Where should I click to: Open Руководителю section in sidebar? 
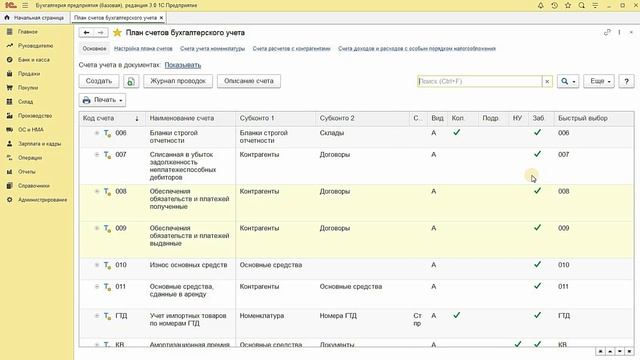(x=36, y=46)
